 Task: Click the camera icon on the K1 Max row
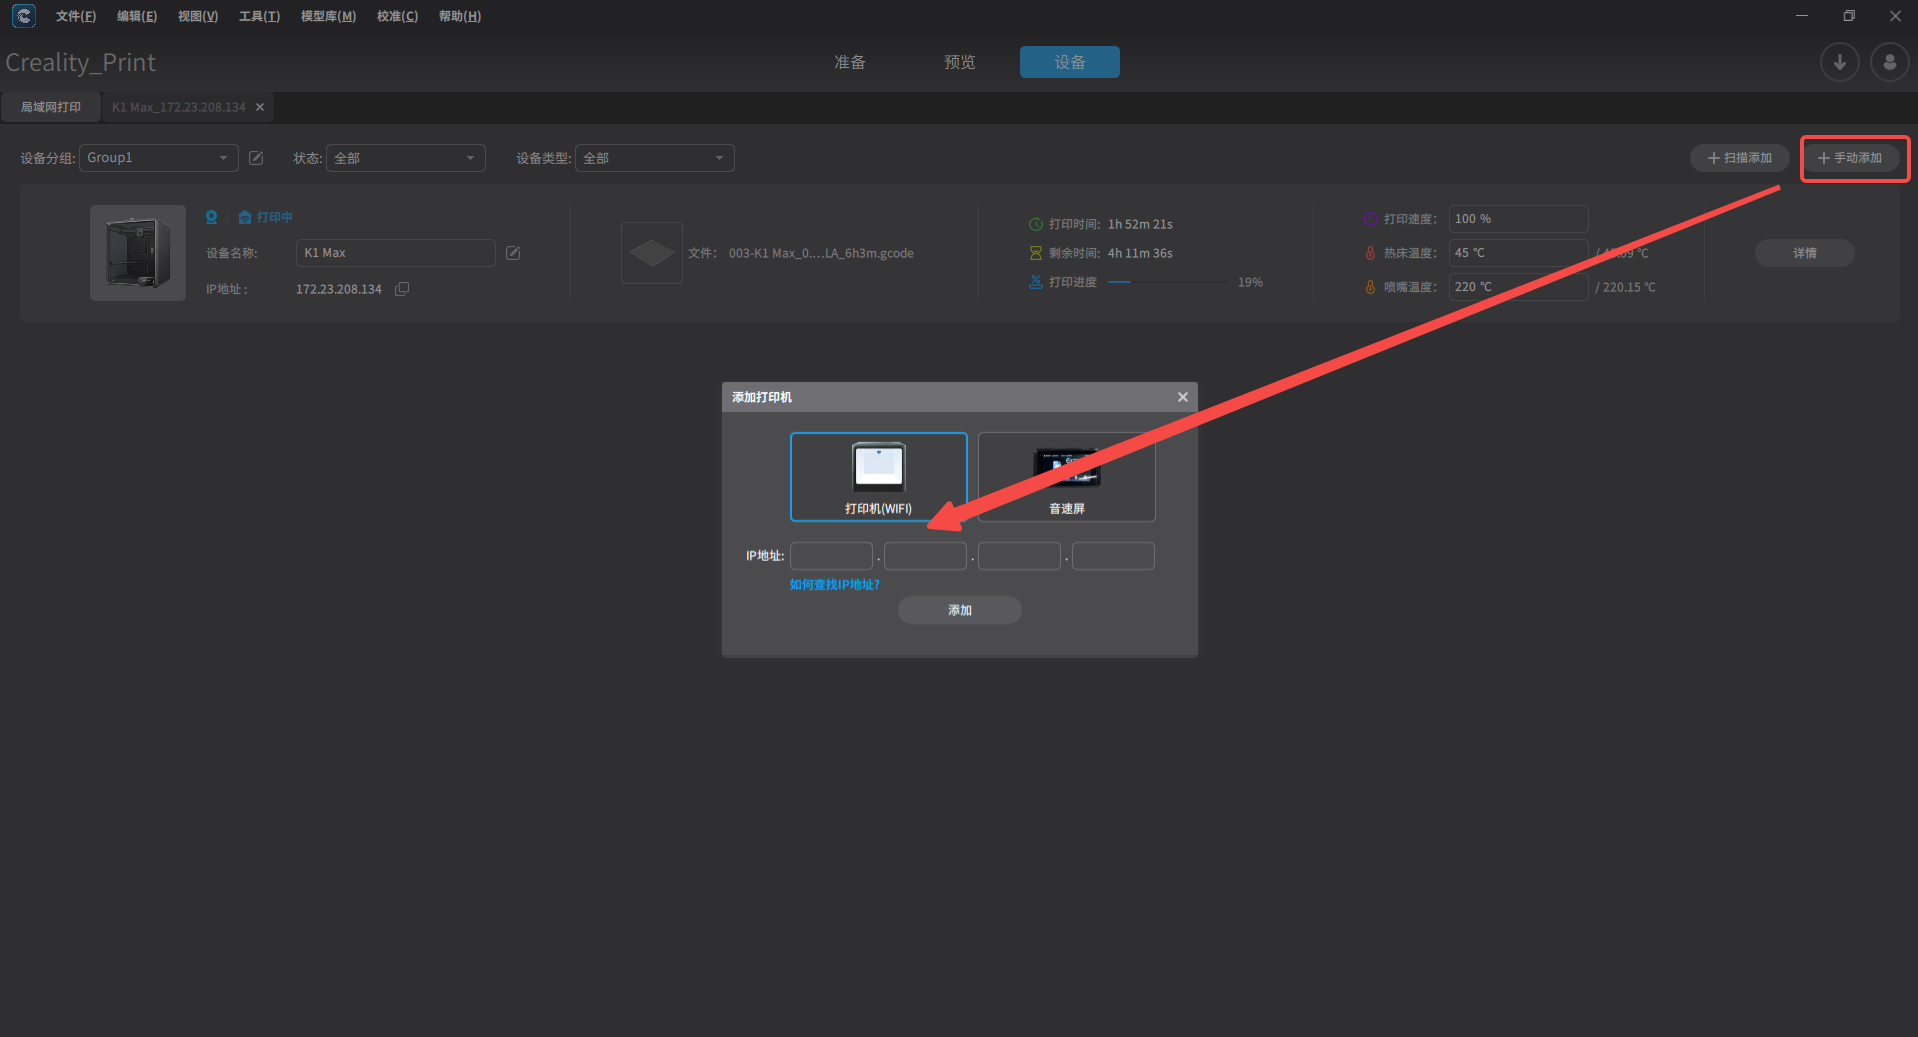(x=211, y=217)
